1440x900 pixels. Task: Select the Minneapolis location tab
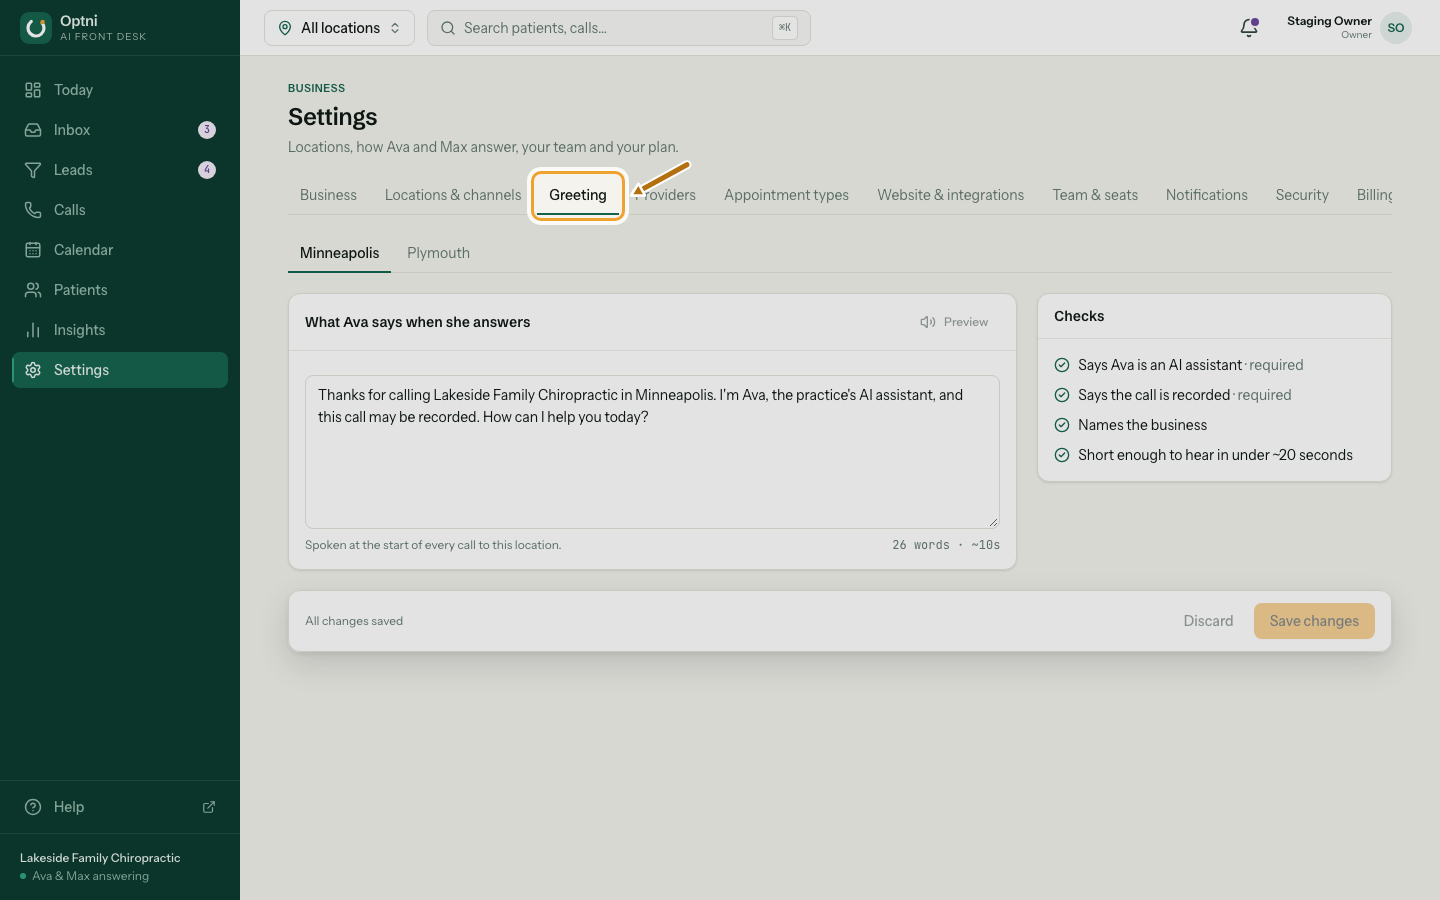(x=340, y=253)
